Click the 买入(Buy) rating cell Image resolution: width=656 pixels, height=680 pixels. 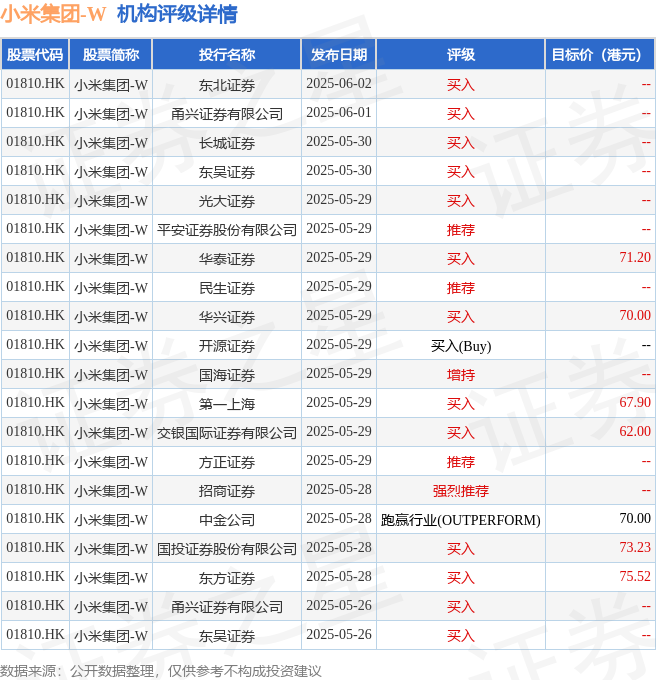point(461,346)
